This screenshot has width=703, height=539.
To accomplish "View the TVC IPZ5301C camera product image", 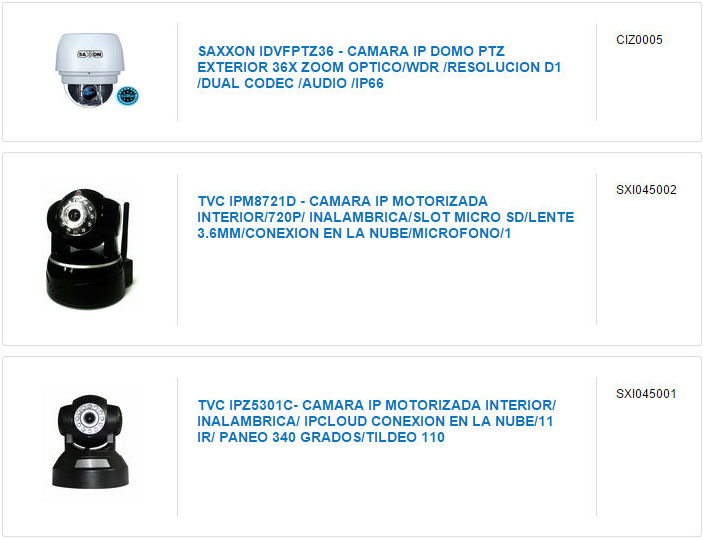I will (91, 442).
